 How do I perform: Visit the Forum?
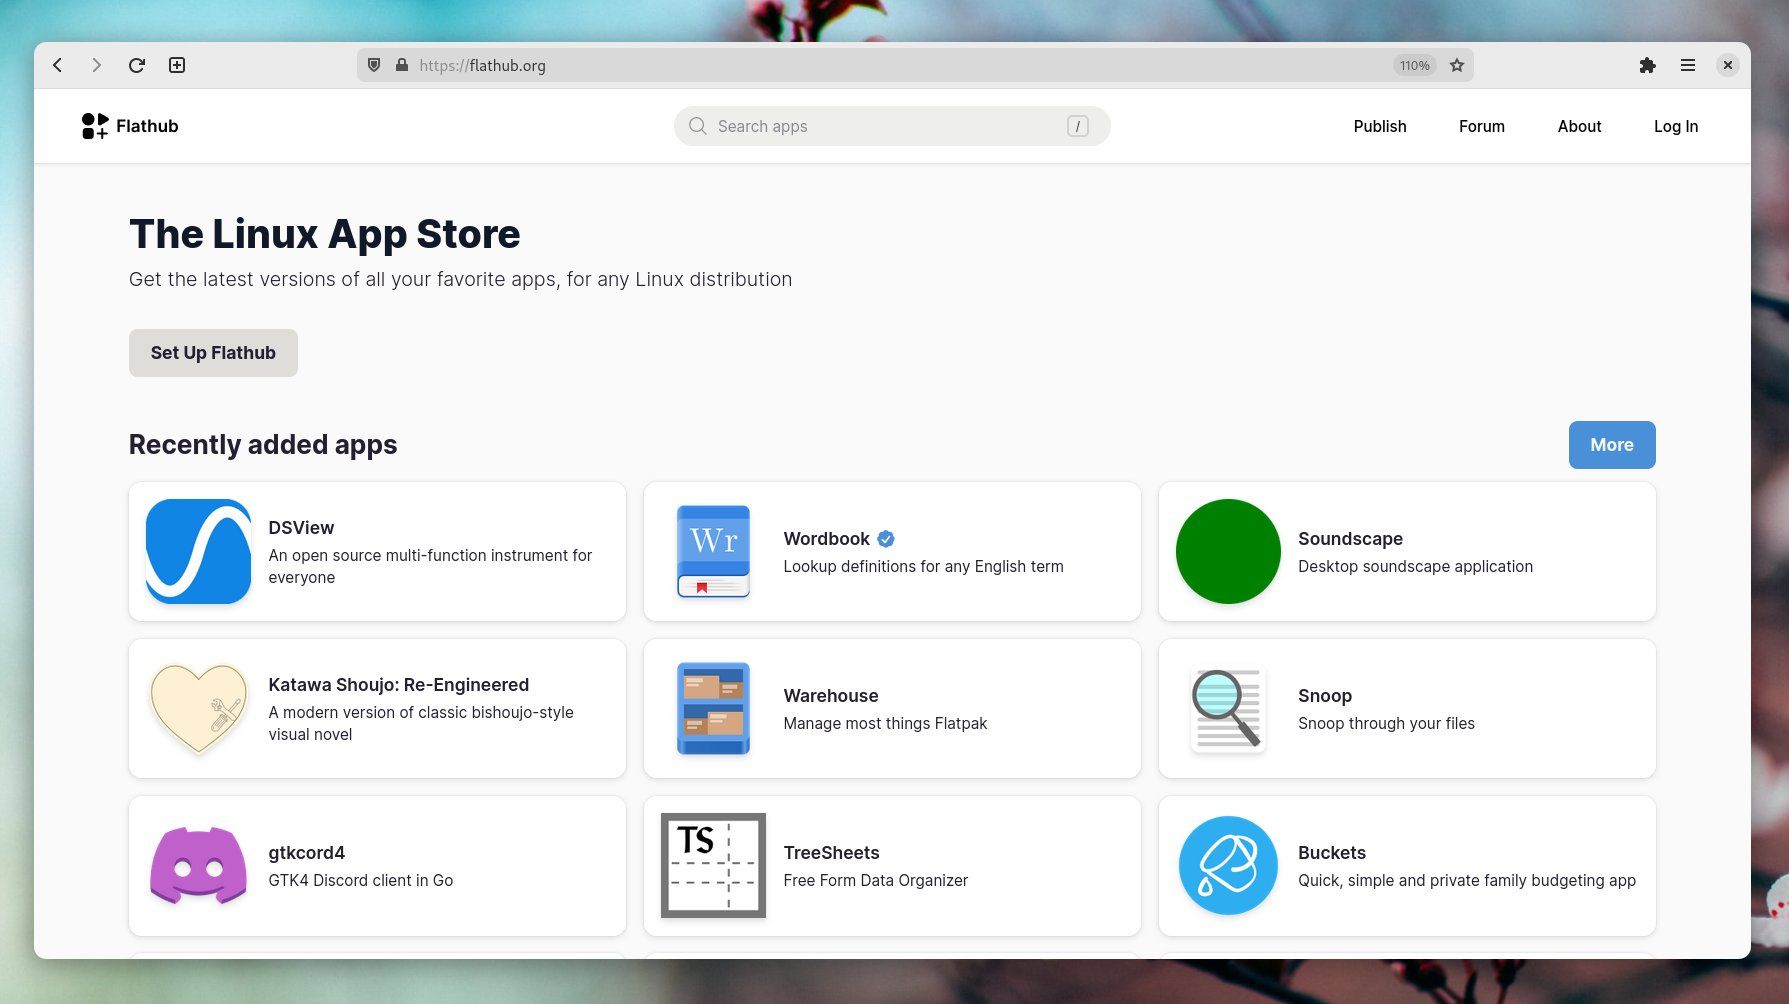click(x=1481, y=126)
